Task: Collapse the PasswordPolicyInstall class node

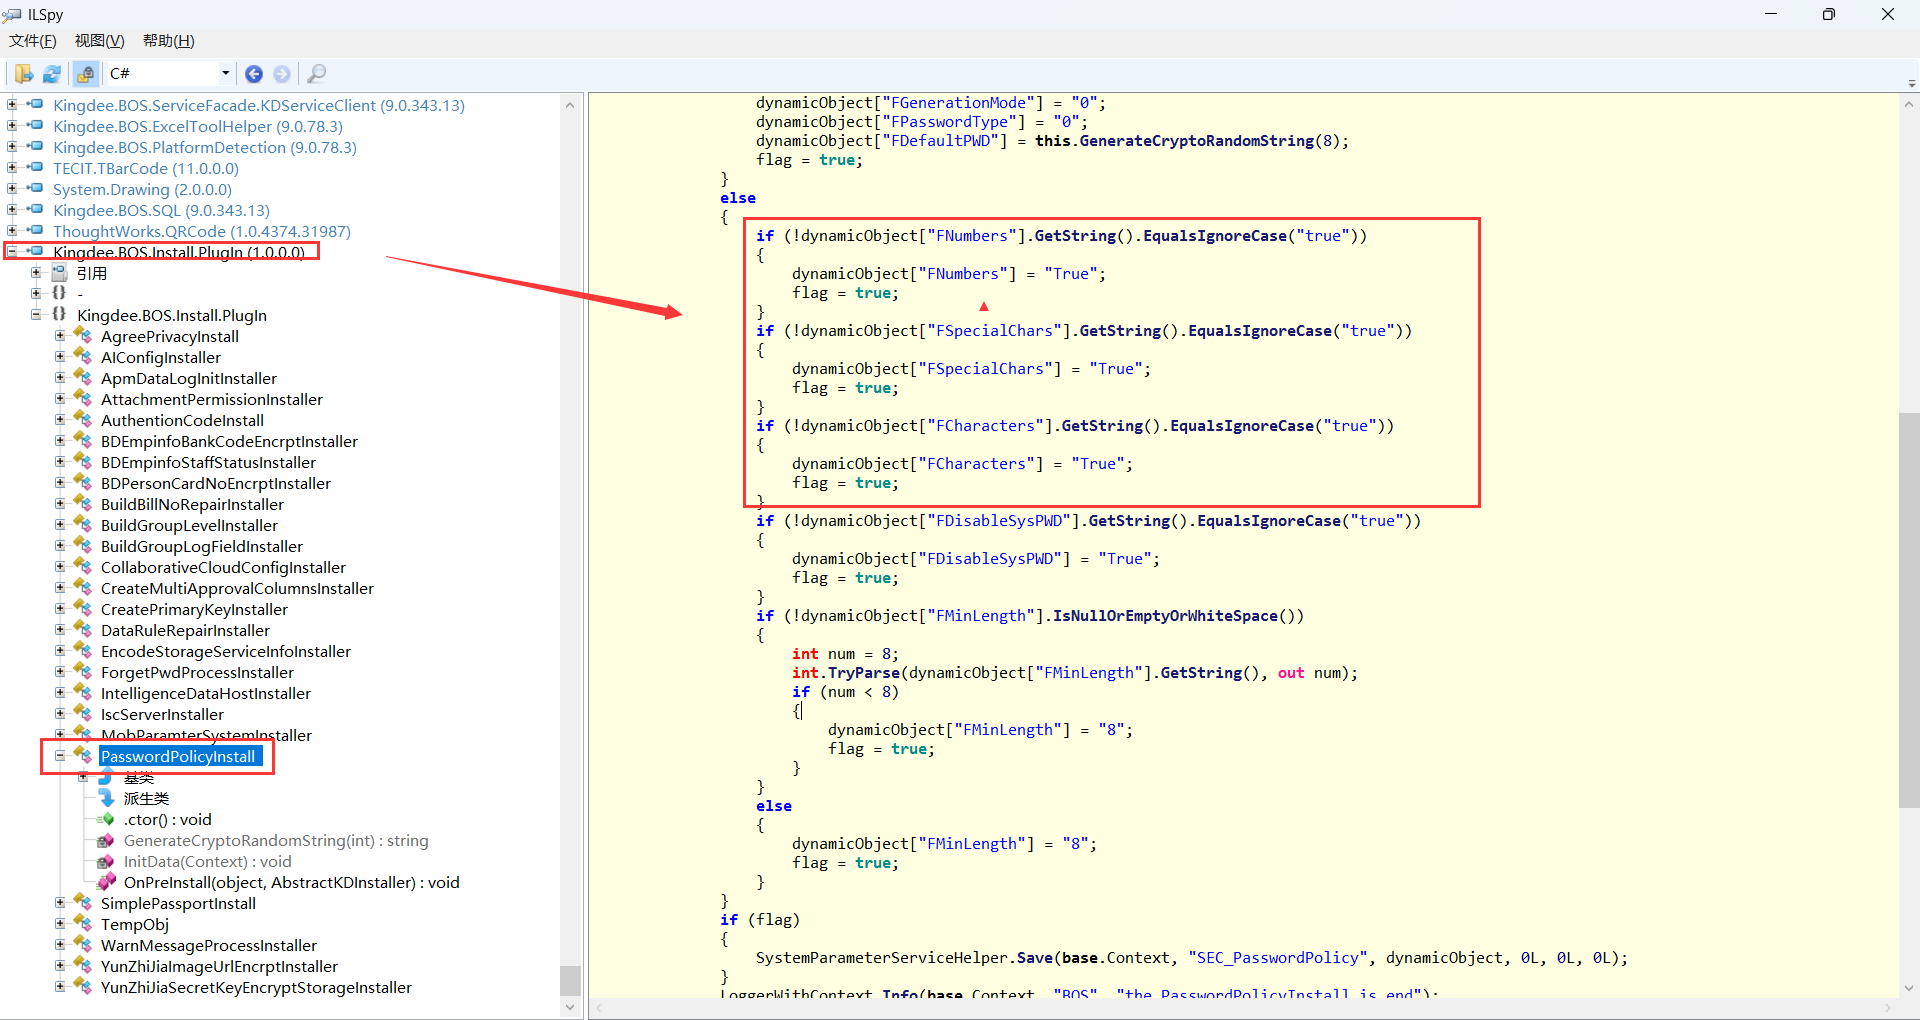Action: [60, 755]
